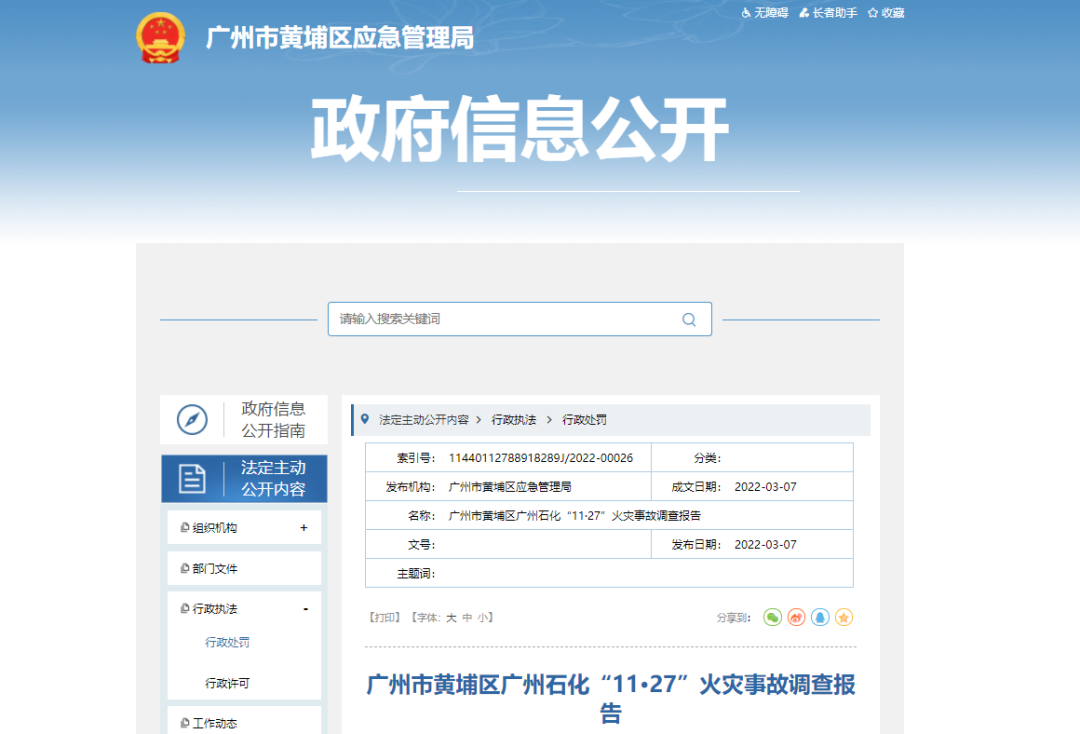The height and width of the screenshot is (734, 1080).
Task: Click the file icon beside 组织机构
Action: click(185, 527)
